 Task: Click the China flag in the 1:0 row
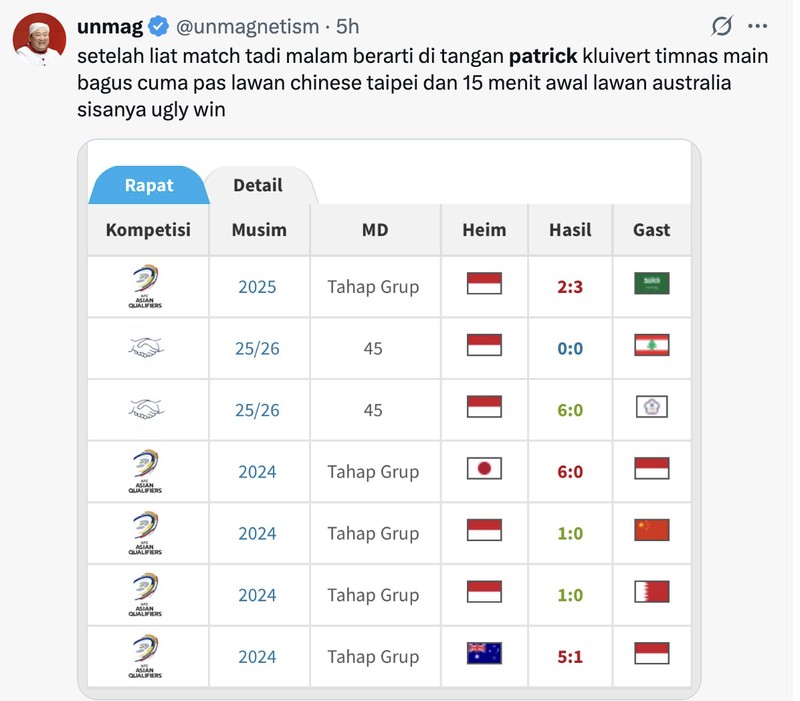point(651,533)
